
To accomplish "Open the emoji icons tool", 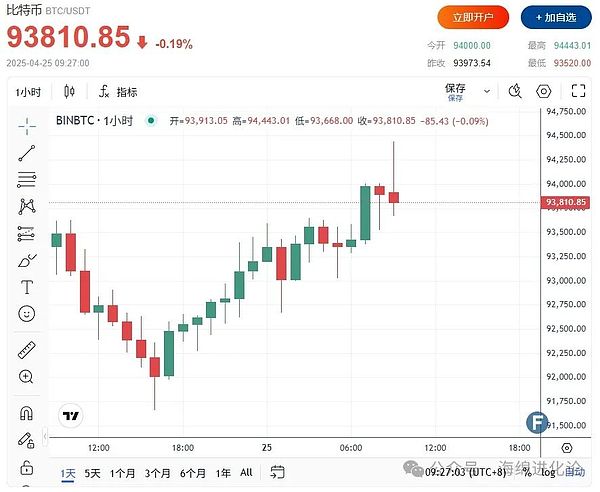I will point(27,313).
